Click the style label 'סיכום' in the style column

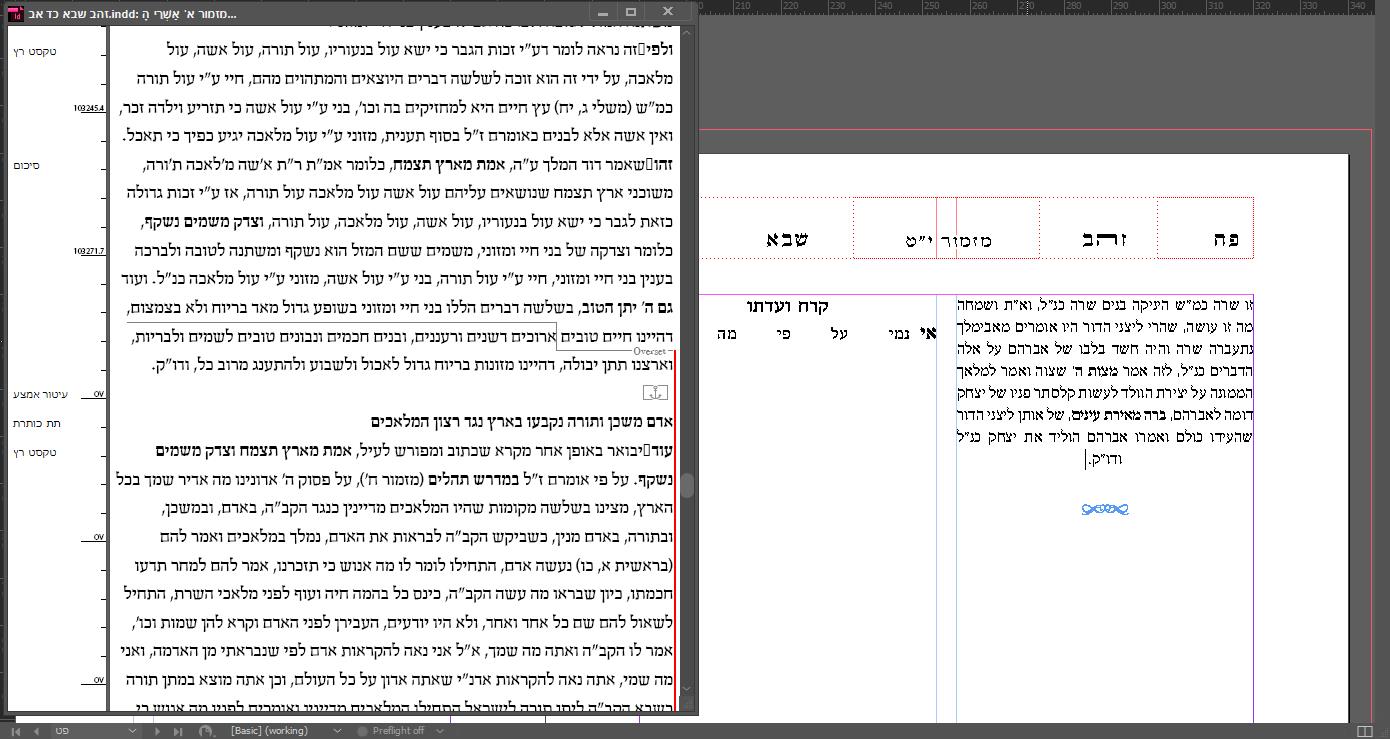point(27,165)
